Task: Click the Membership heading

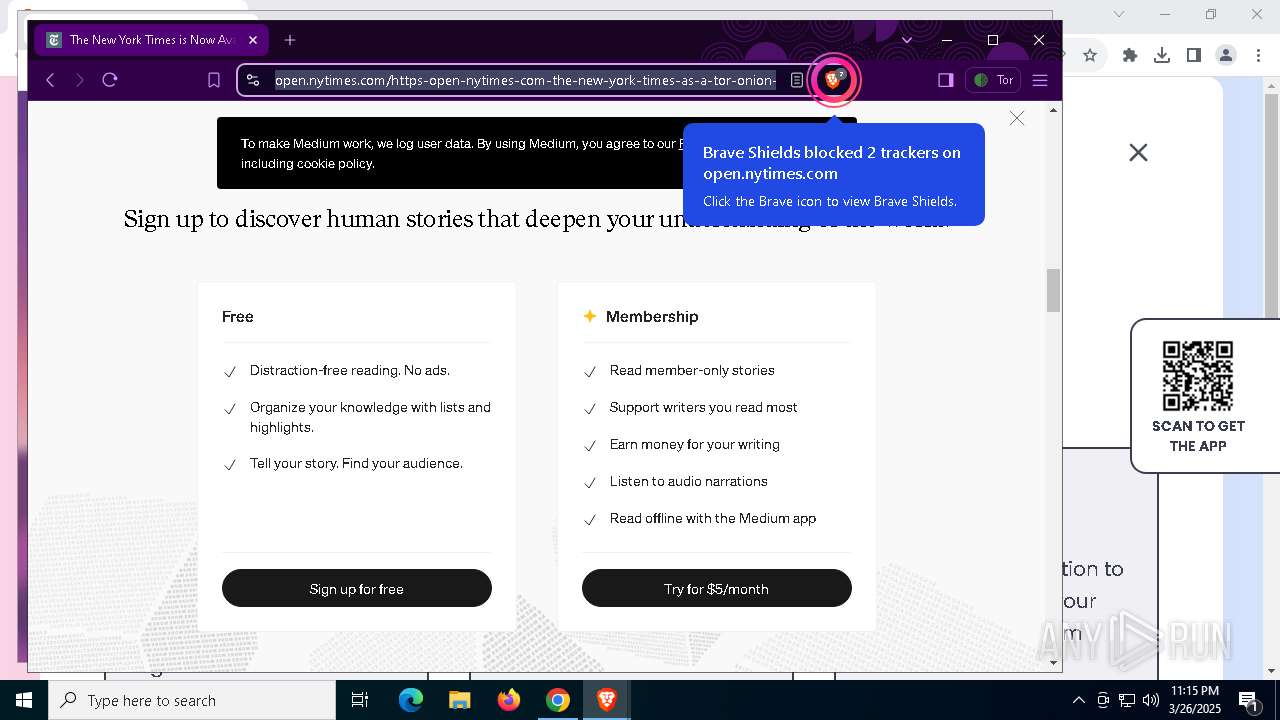Action: pyautogui.click(x=652, y=316)
